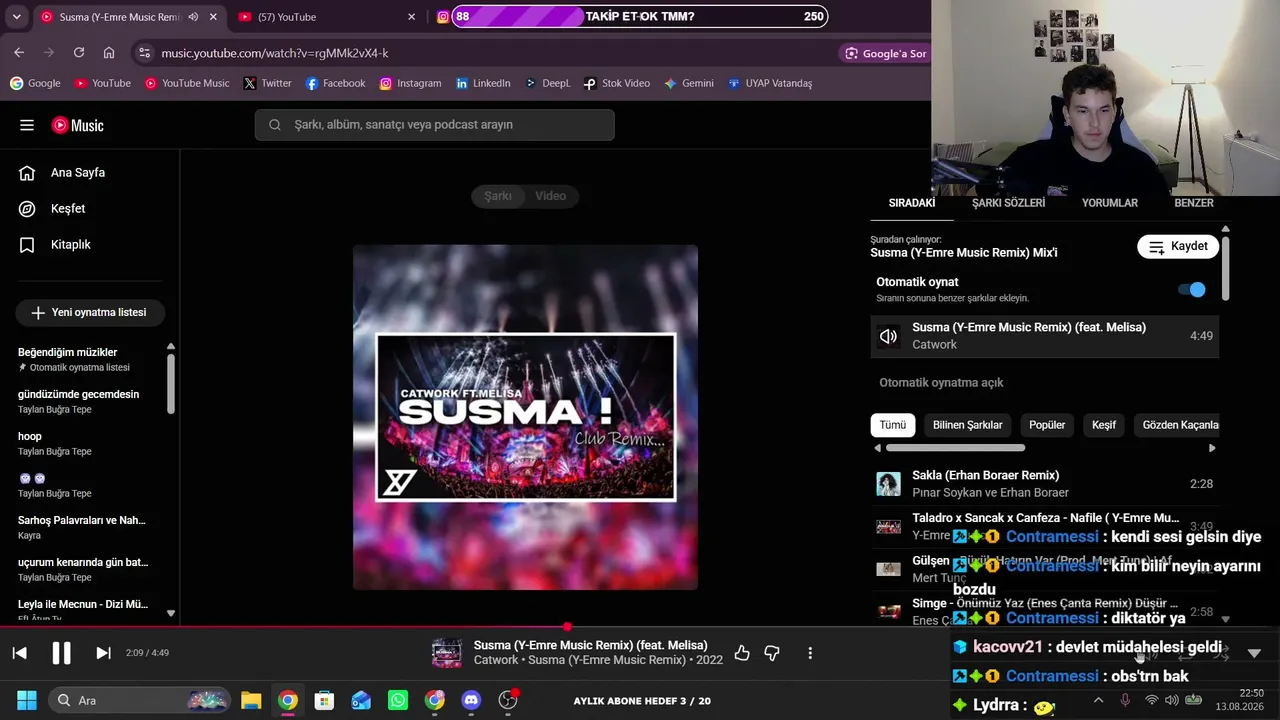The image size is (1280, 720).
Task: Click the YouTube Music logo
Action: [78, 125]
